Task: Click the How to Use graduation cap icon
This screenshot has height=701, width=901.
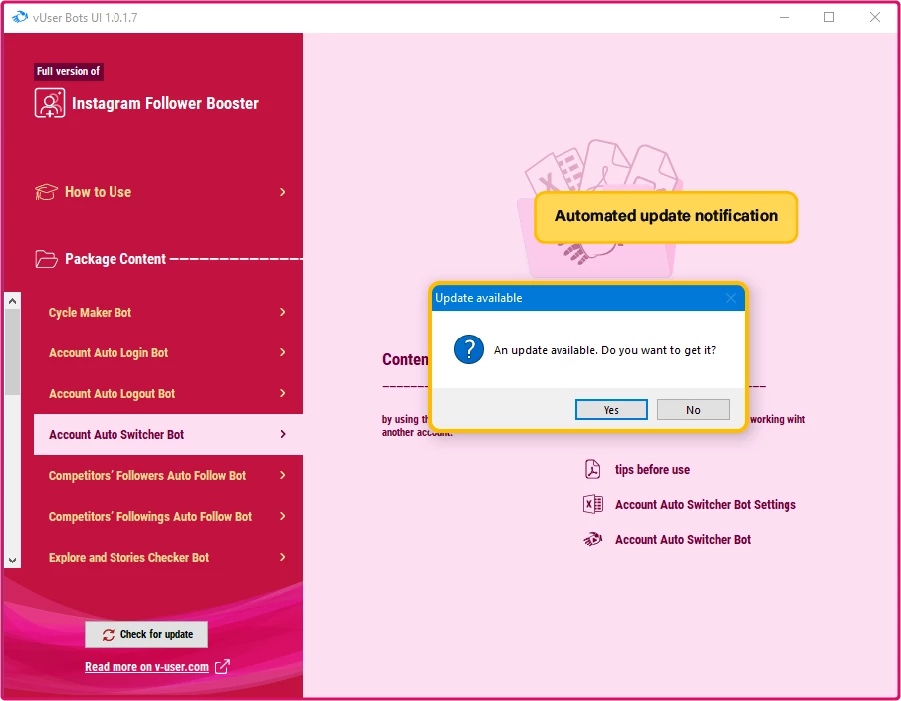Action: (x=47, y=192)
